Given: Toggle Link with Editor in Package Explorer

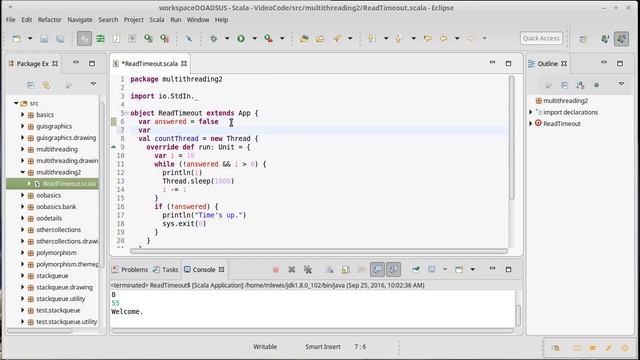Looking at the screenshot, I should click(x=46, y=85).
